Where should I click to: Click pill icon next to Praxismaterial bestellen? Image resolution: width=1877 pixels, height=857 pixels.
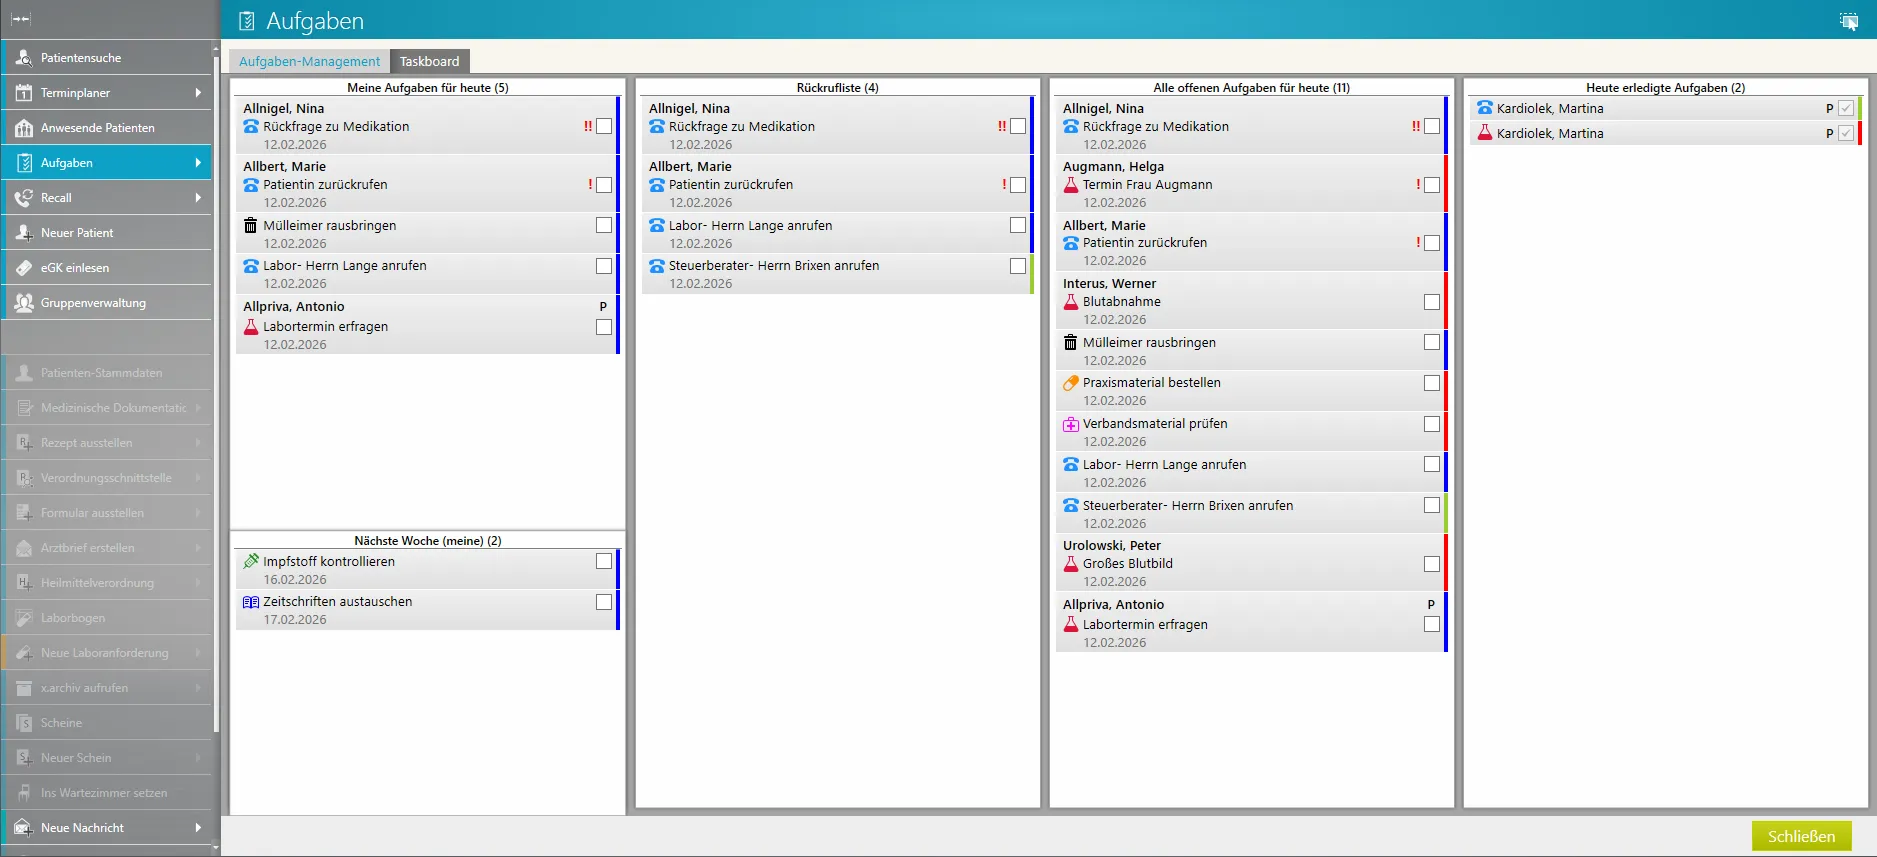click(x=1070, y=383)
